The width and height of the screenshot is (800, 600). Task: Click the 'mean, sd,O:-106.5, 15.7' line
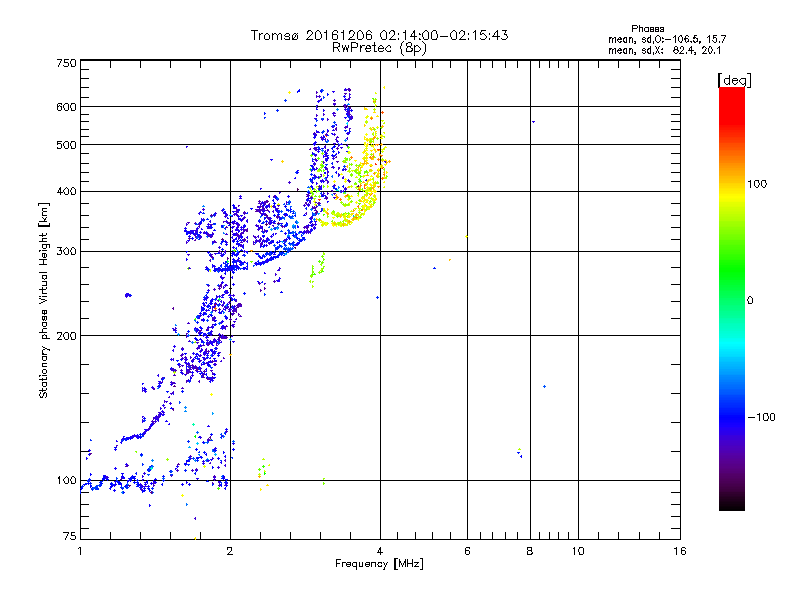pyautogui.click(x=667, y=39)
